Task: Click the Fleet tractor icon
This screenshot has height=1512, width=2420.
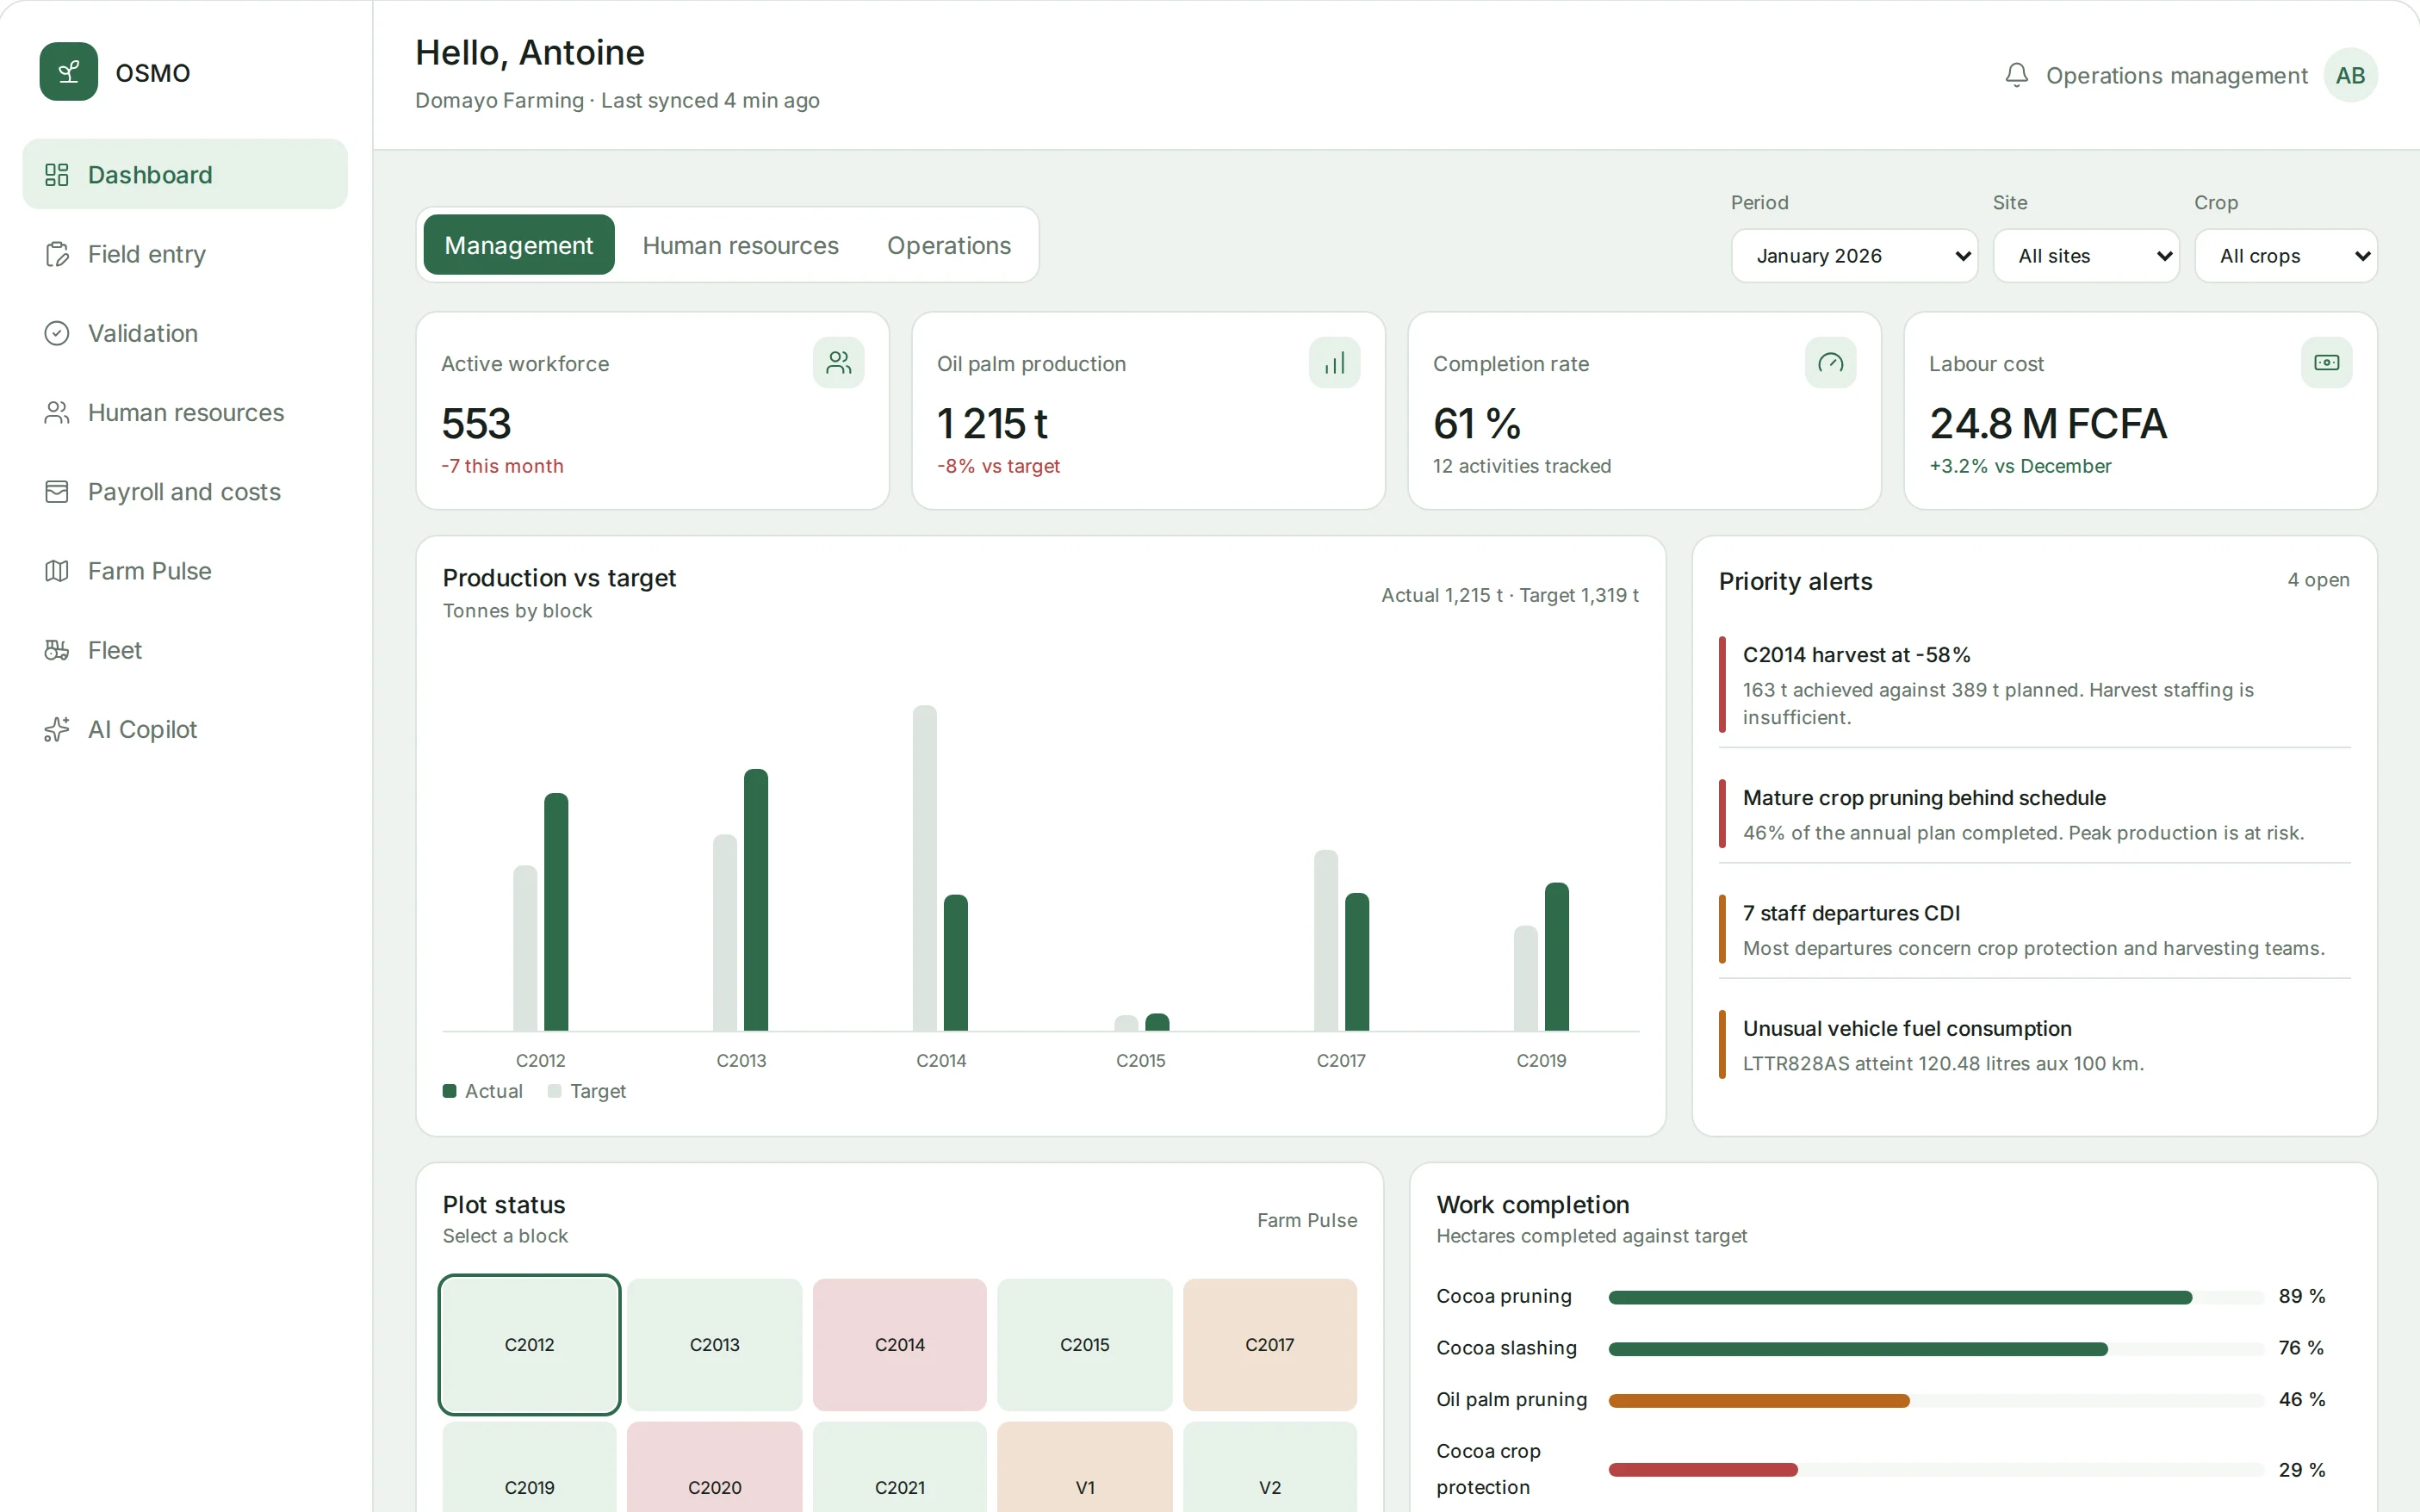Action: point(57,650)
